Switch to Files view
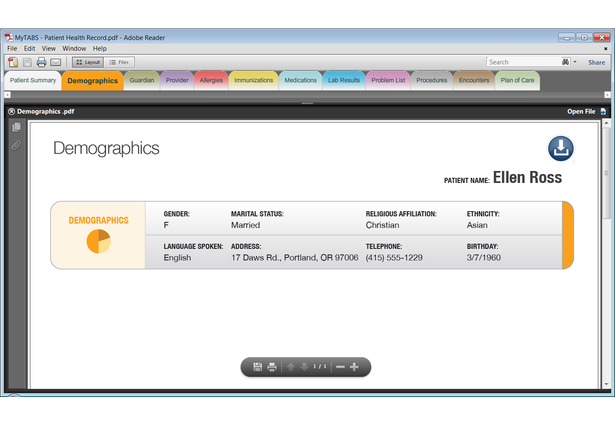 coord(119,62)
